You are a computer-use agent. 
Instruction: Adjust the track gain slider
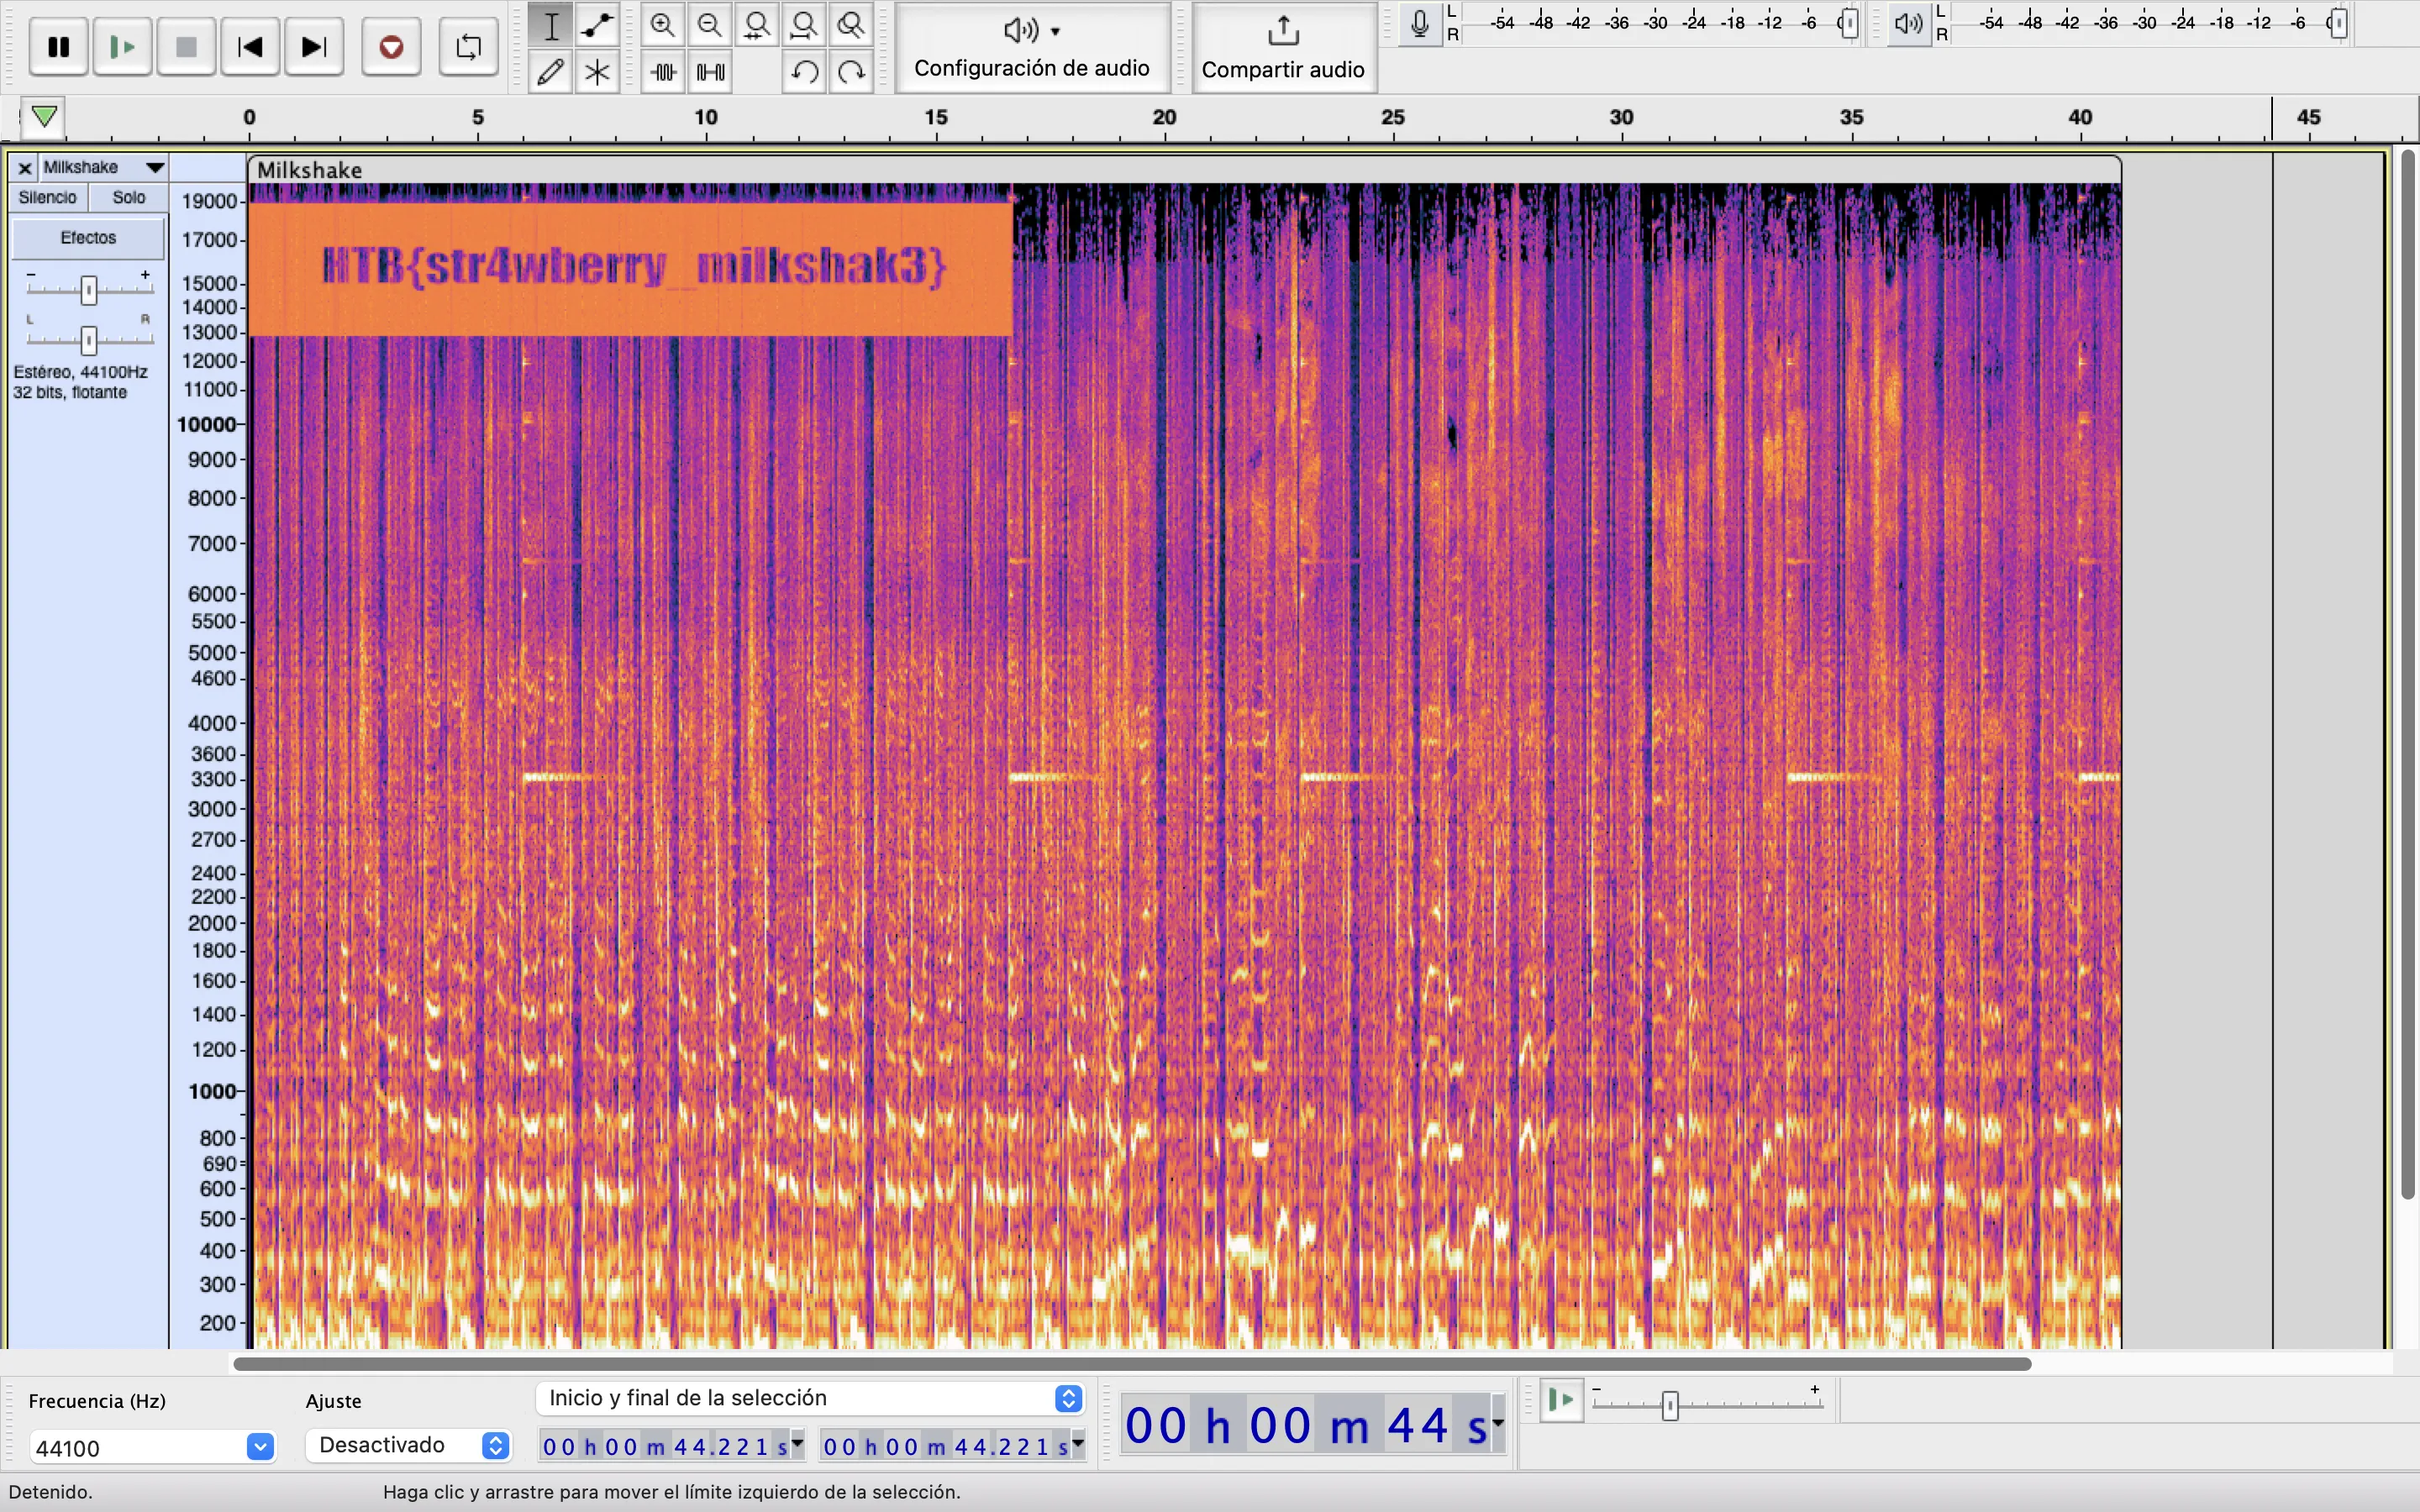click(89, 289)
